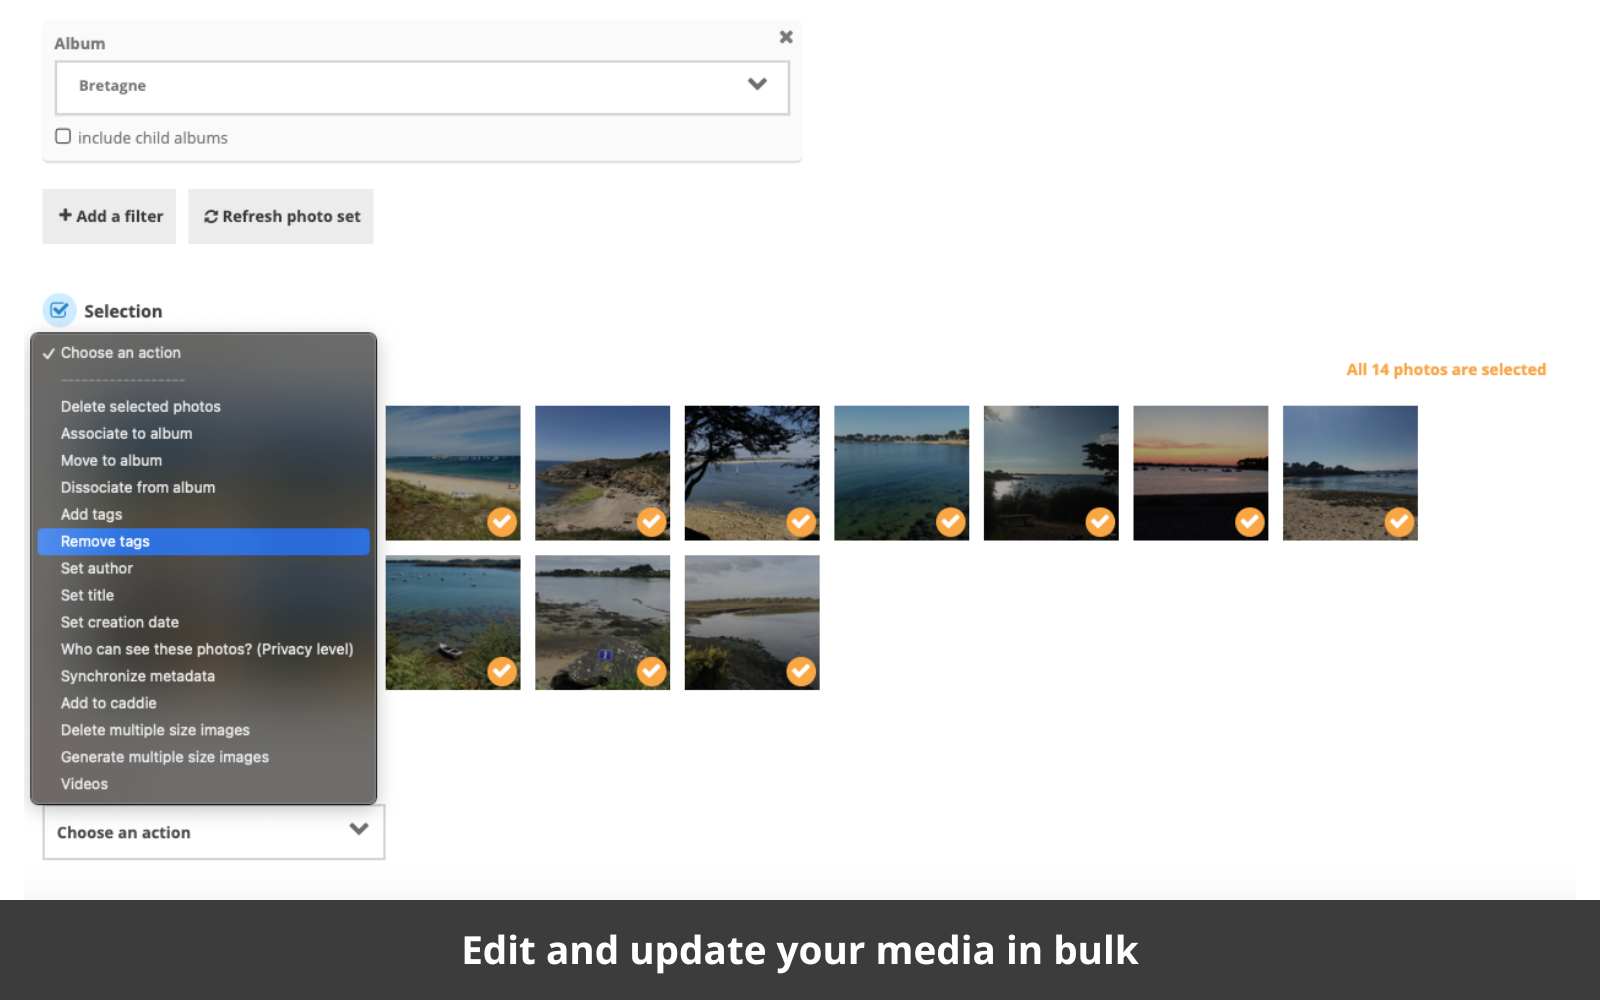1600x1000 pixels.
Task: Choose Delete selected photos from the list
Action: tap(204, 407)
